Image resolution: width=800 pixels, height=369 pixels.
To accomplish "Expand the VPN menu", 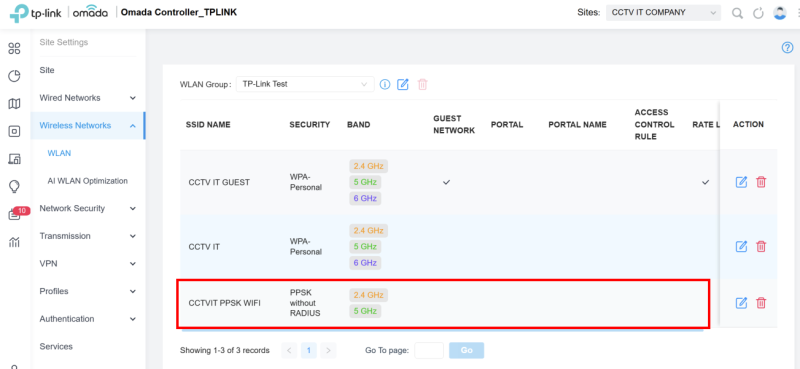I will pyautogui.click(x=88, y=263).
